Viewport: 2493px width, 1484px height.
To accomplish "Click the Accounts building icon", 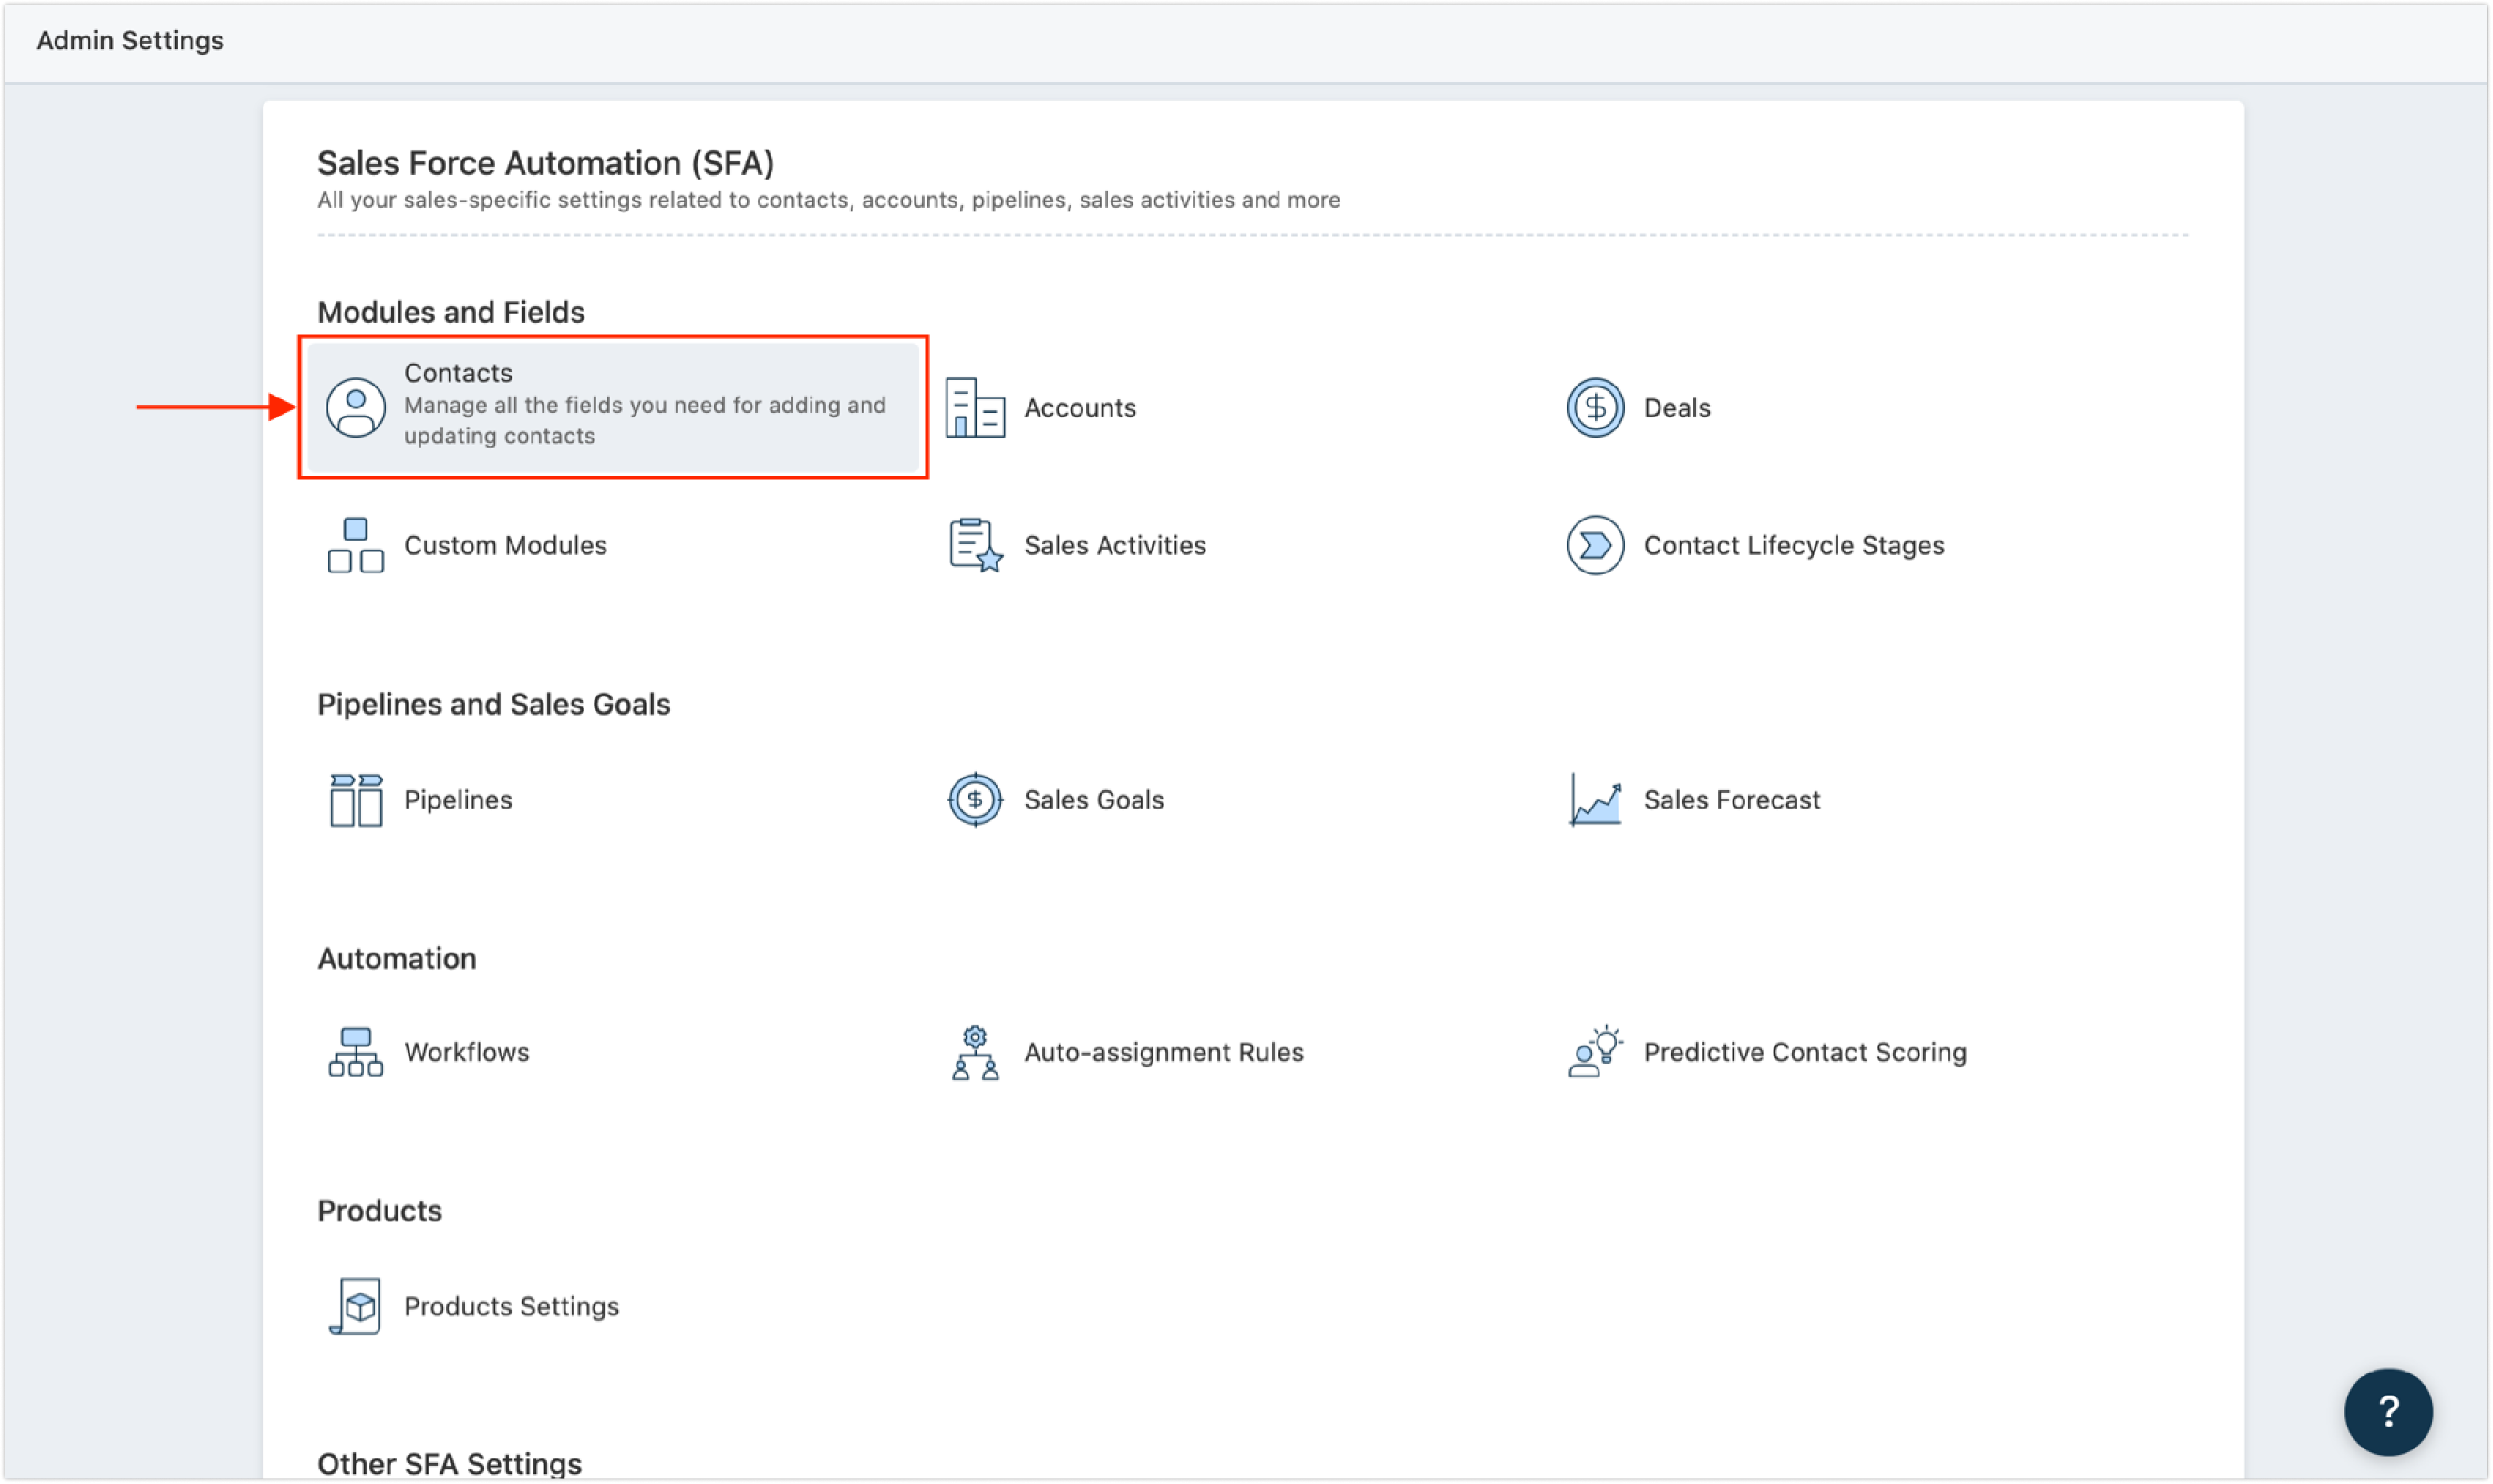I will coord(975,407).
